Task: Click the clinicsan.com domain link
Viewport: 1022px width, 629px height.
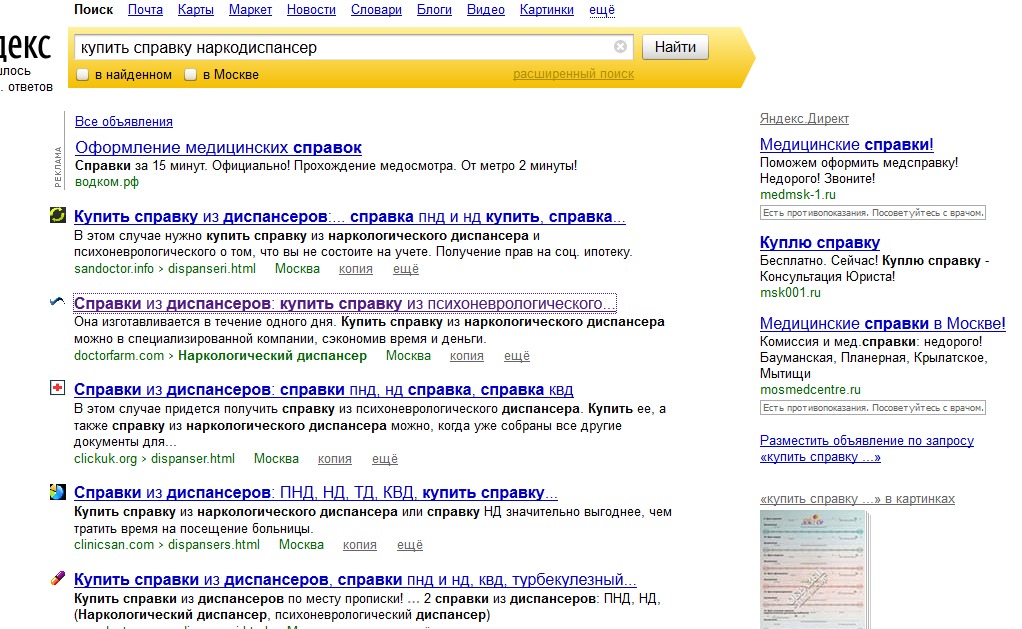Action: (114, 545)
